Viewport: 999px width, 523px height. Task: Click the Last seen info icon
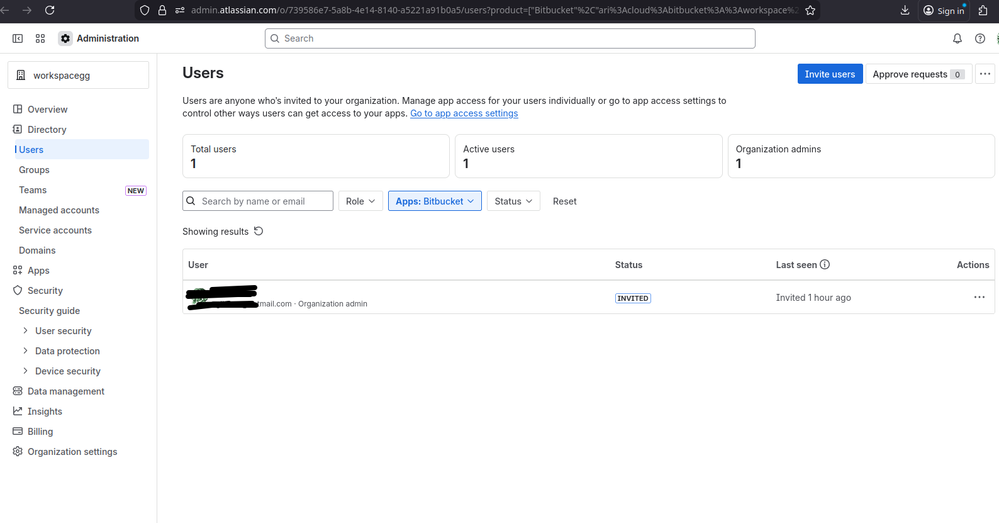(824, 264)
